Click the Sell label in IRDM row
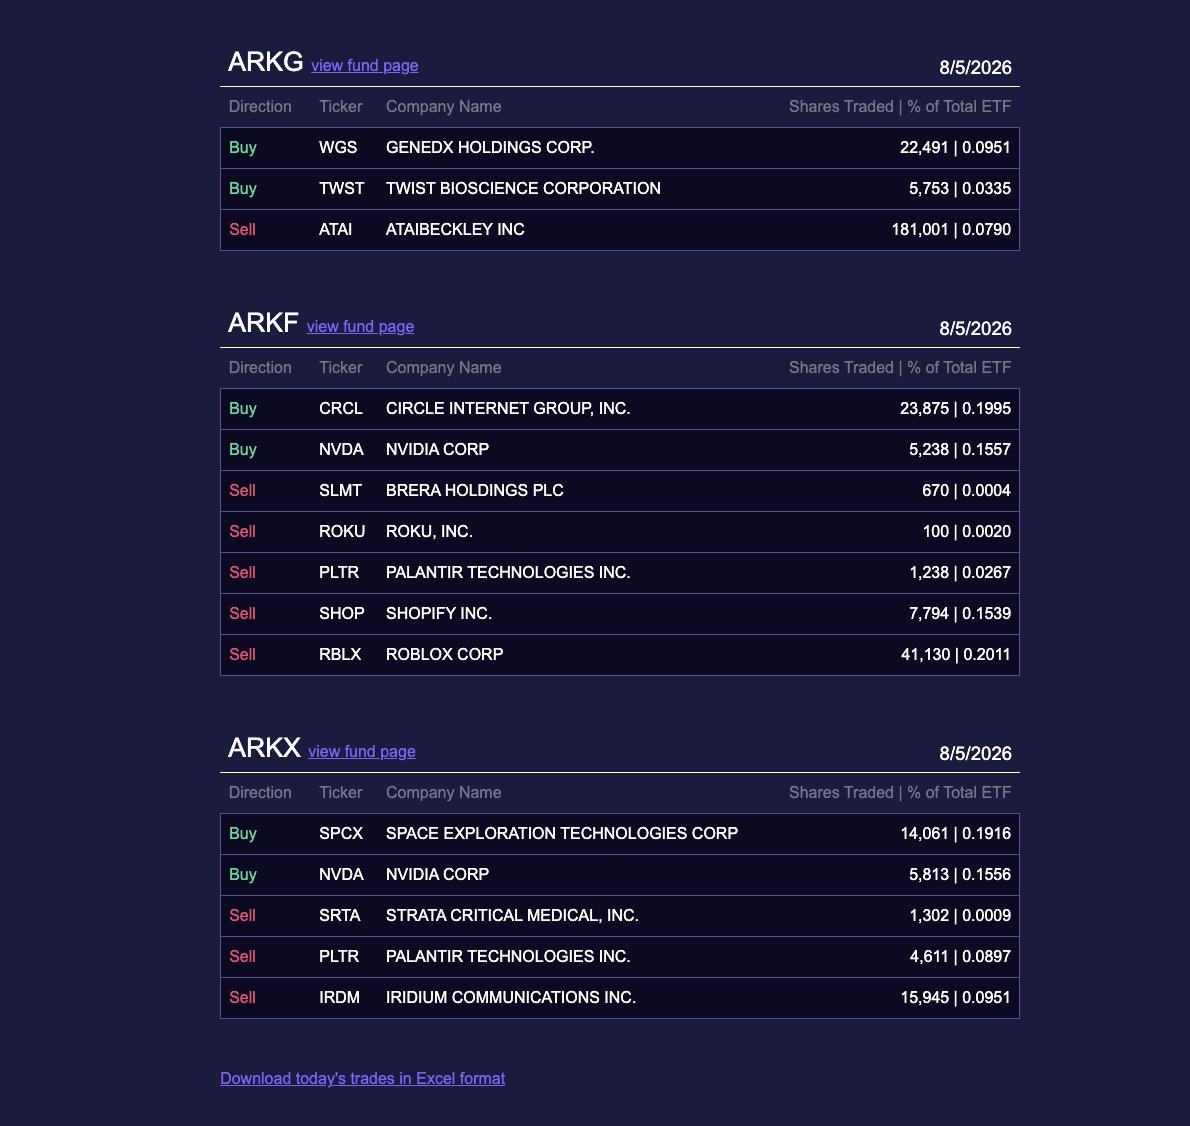The image size is (1190, 1126). (x=242, y=997)
